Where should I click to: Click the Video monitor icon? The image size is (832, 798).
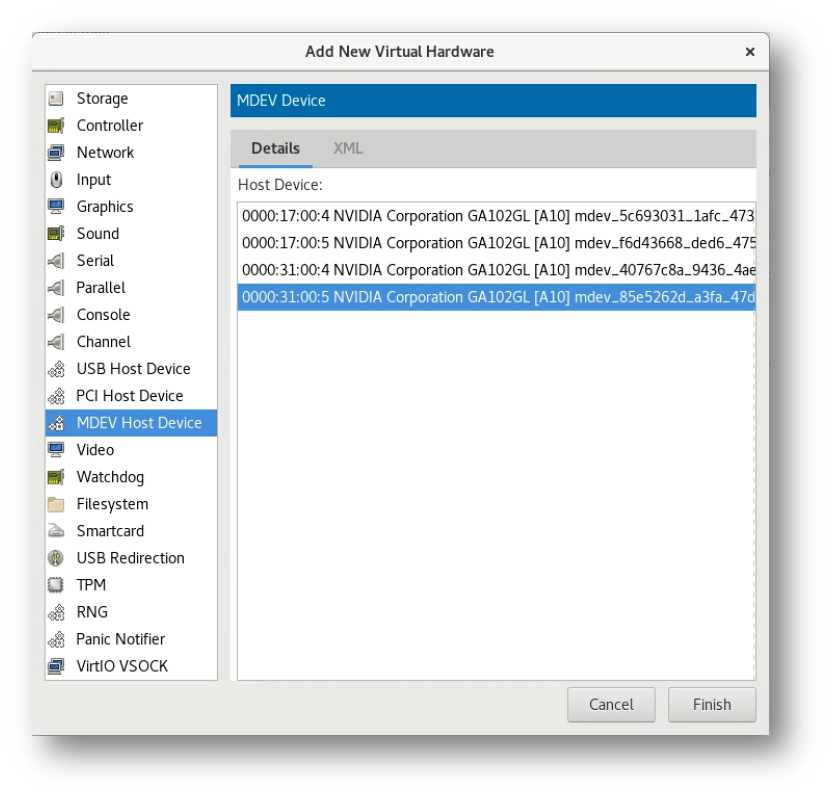[x=56, y=450]
